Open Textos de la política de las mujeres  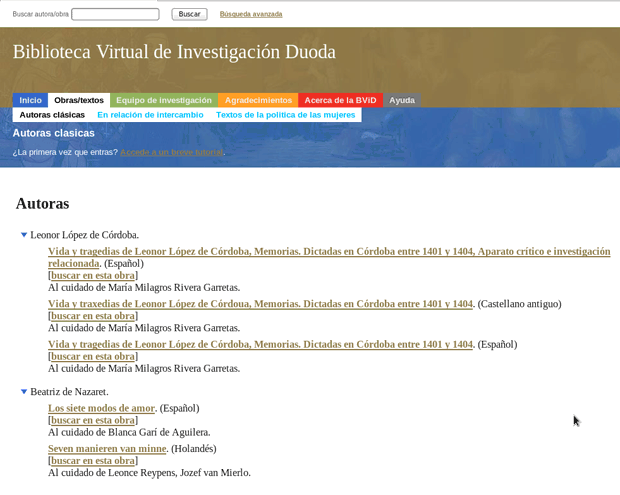point(285,115)
